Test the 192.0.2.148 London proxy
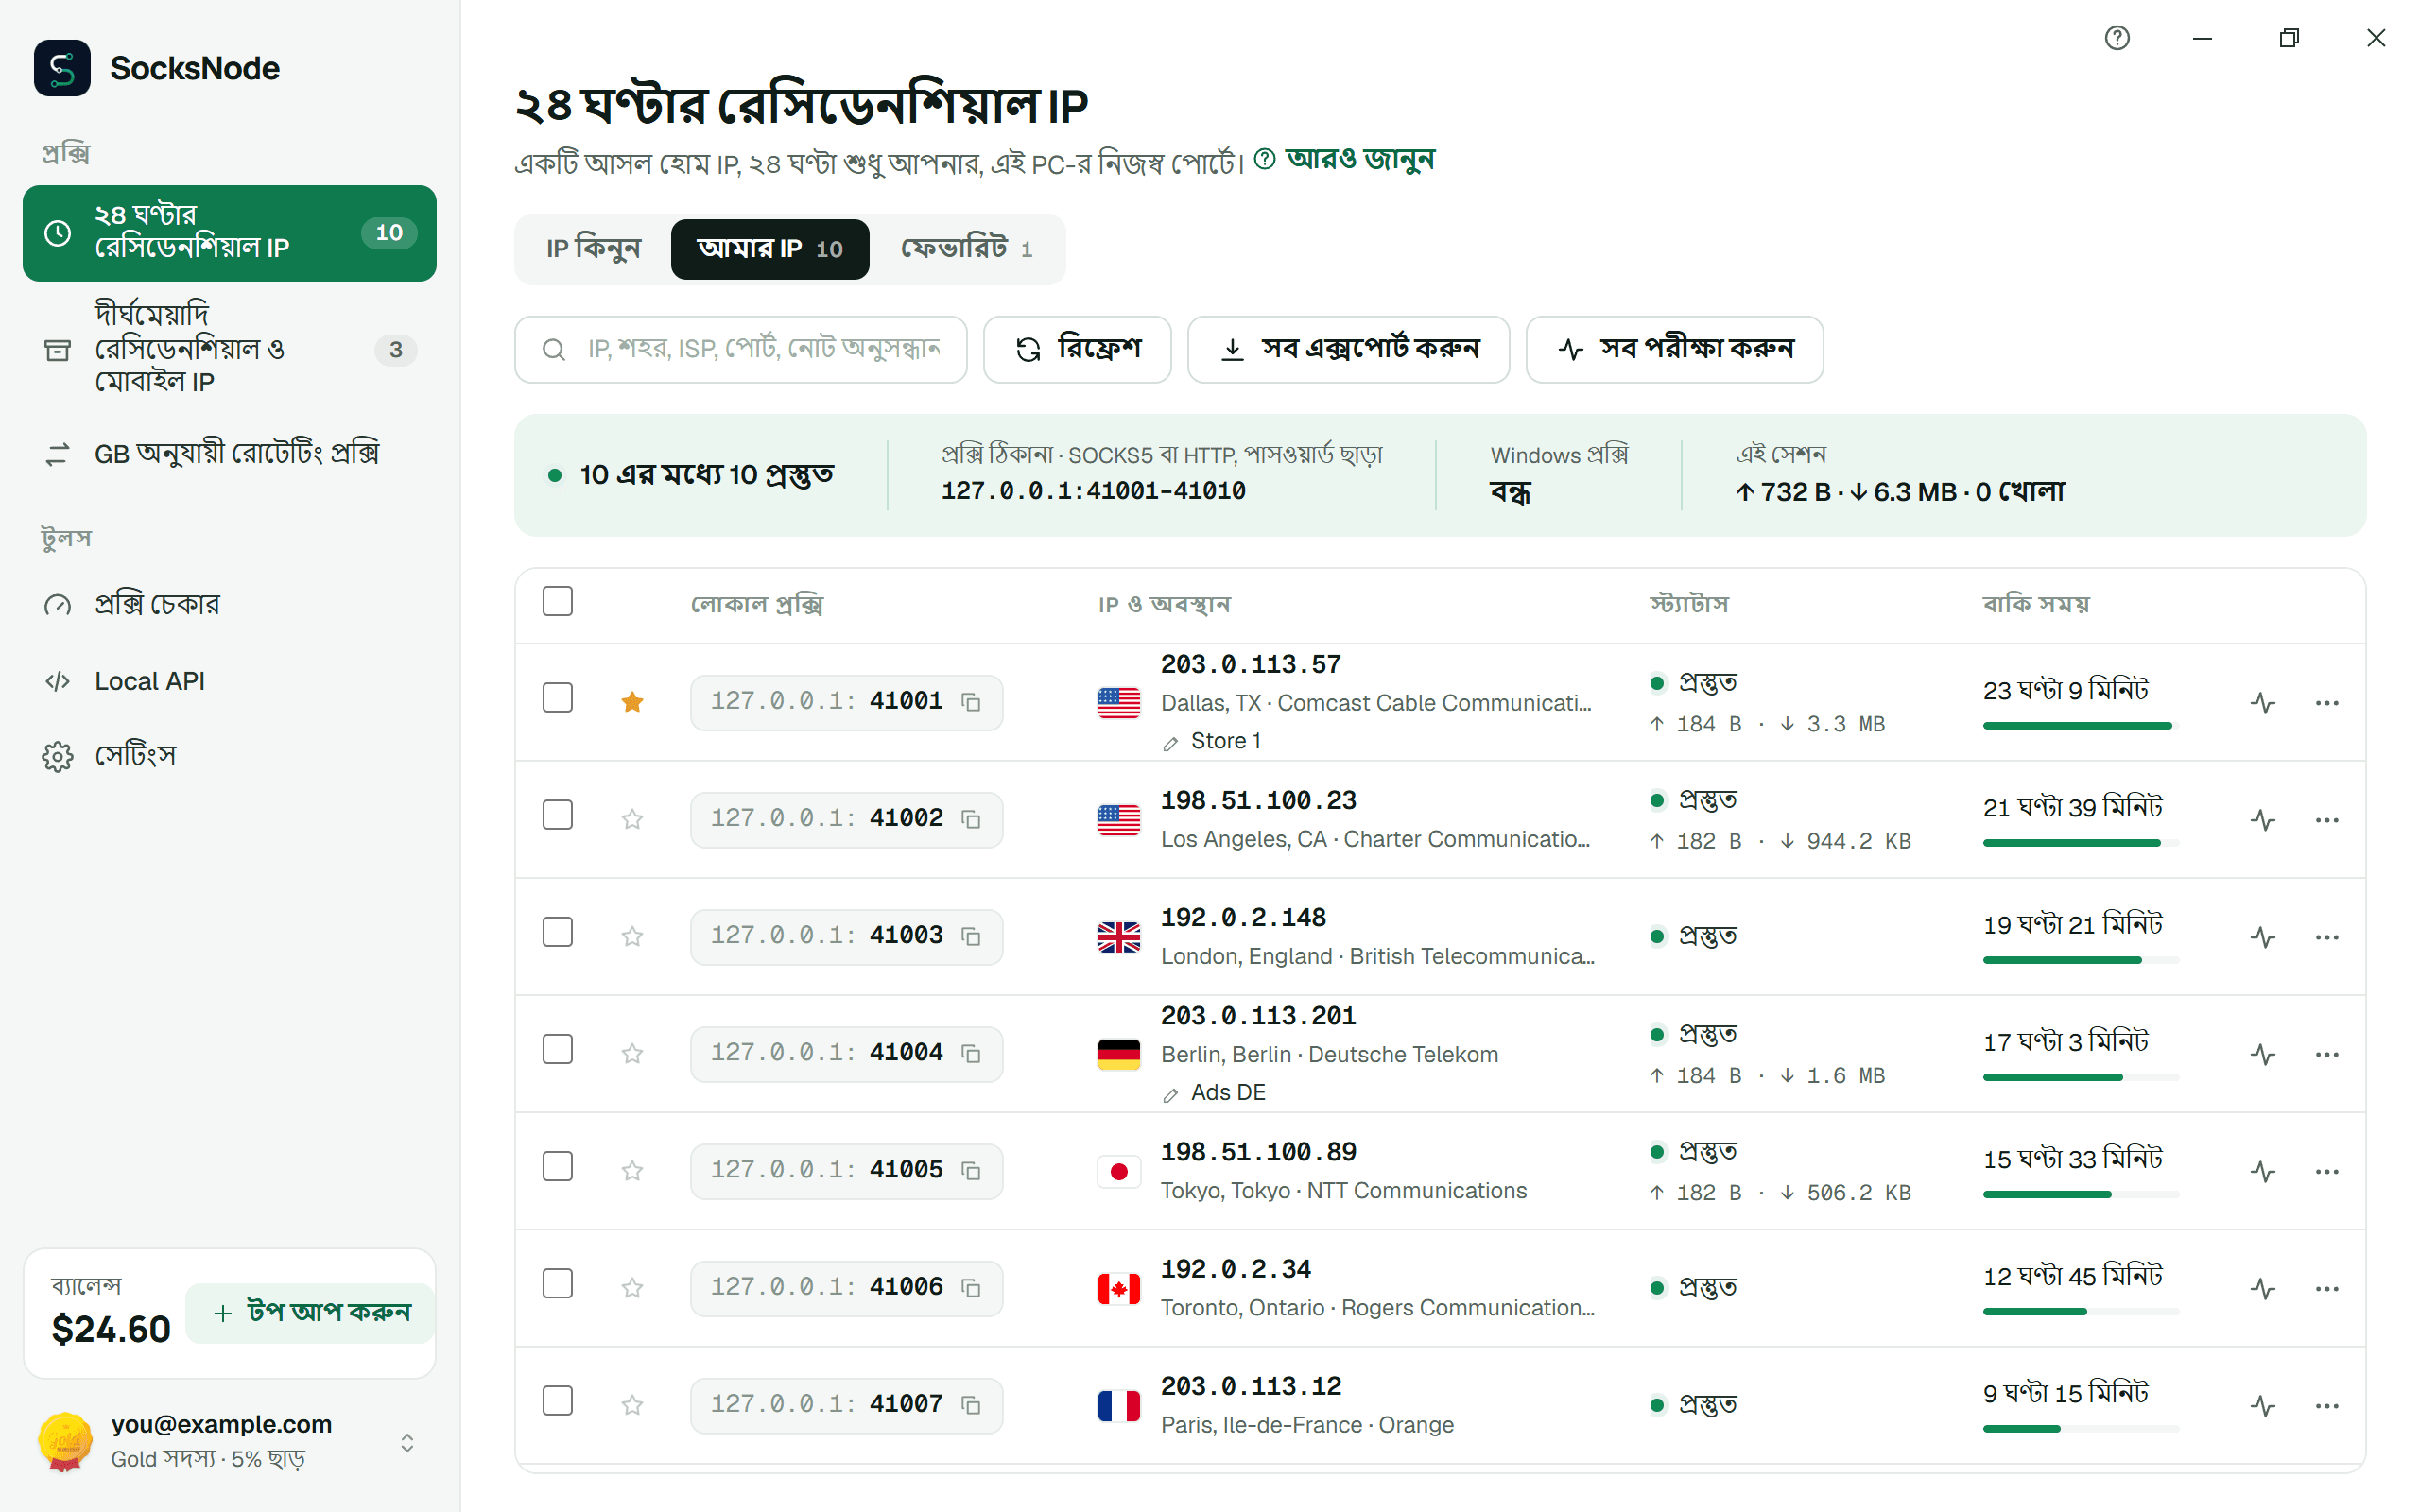 [2263, 936]
